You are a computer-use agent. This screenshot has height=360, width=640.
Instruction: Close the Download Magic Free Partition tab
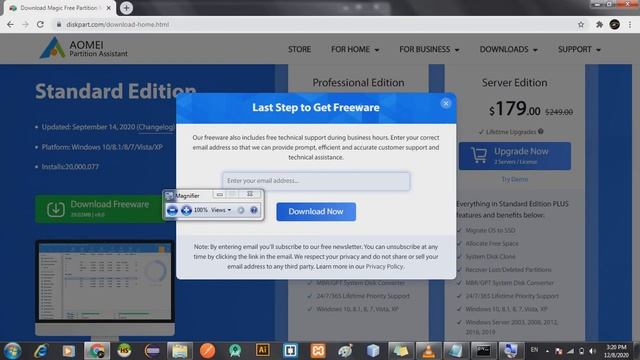pos(109,8)
